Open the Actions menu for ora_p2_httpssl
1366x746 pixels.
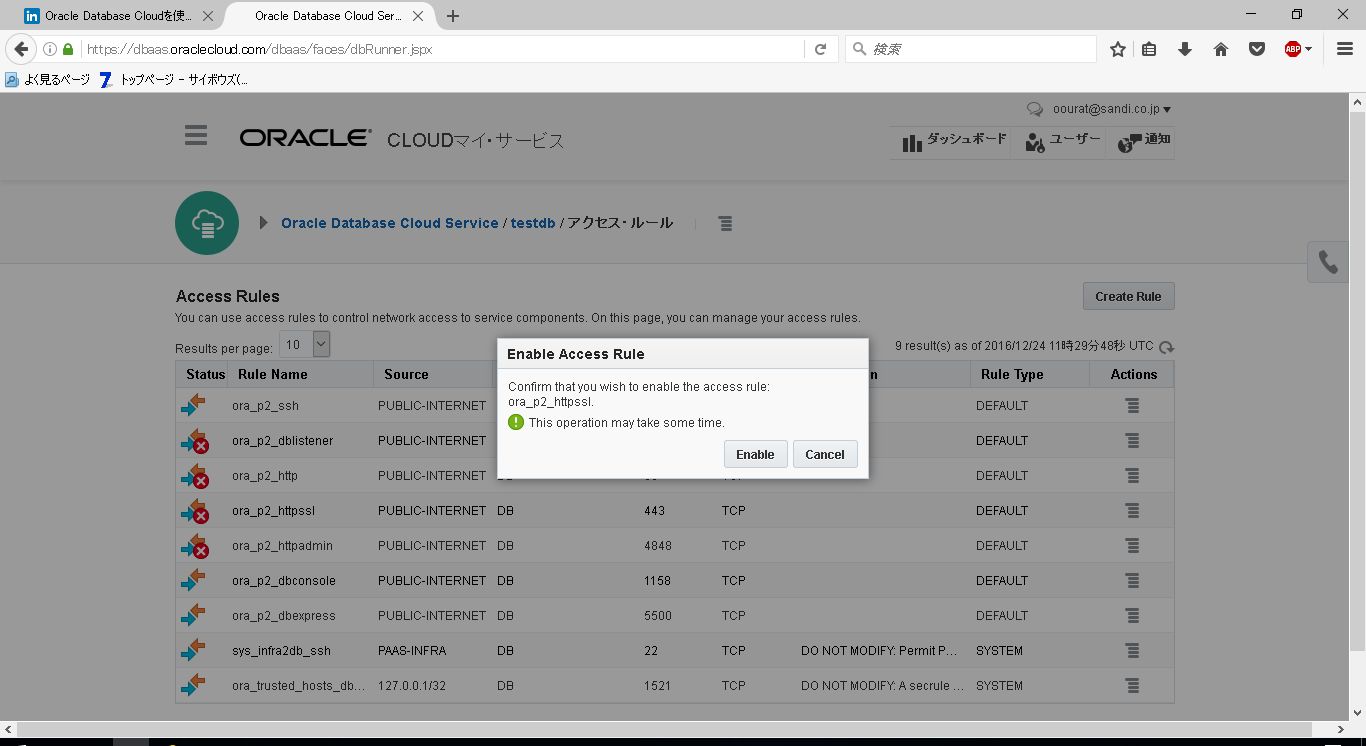[1132, 511]
